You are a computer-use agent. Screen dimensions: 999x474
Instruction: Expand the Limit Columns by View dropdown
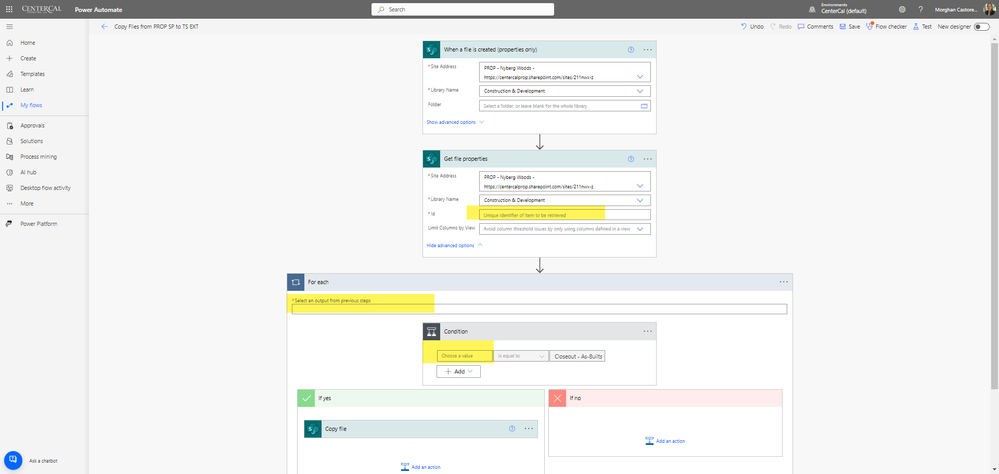click(640, 229)
